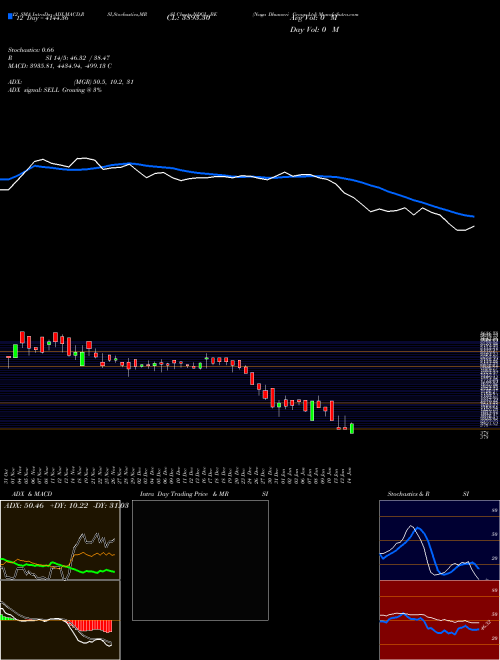Select the 'ADX signal: SELL' text
The width and height of the screenshot is (500, 660).
(34, 90)
